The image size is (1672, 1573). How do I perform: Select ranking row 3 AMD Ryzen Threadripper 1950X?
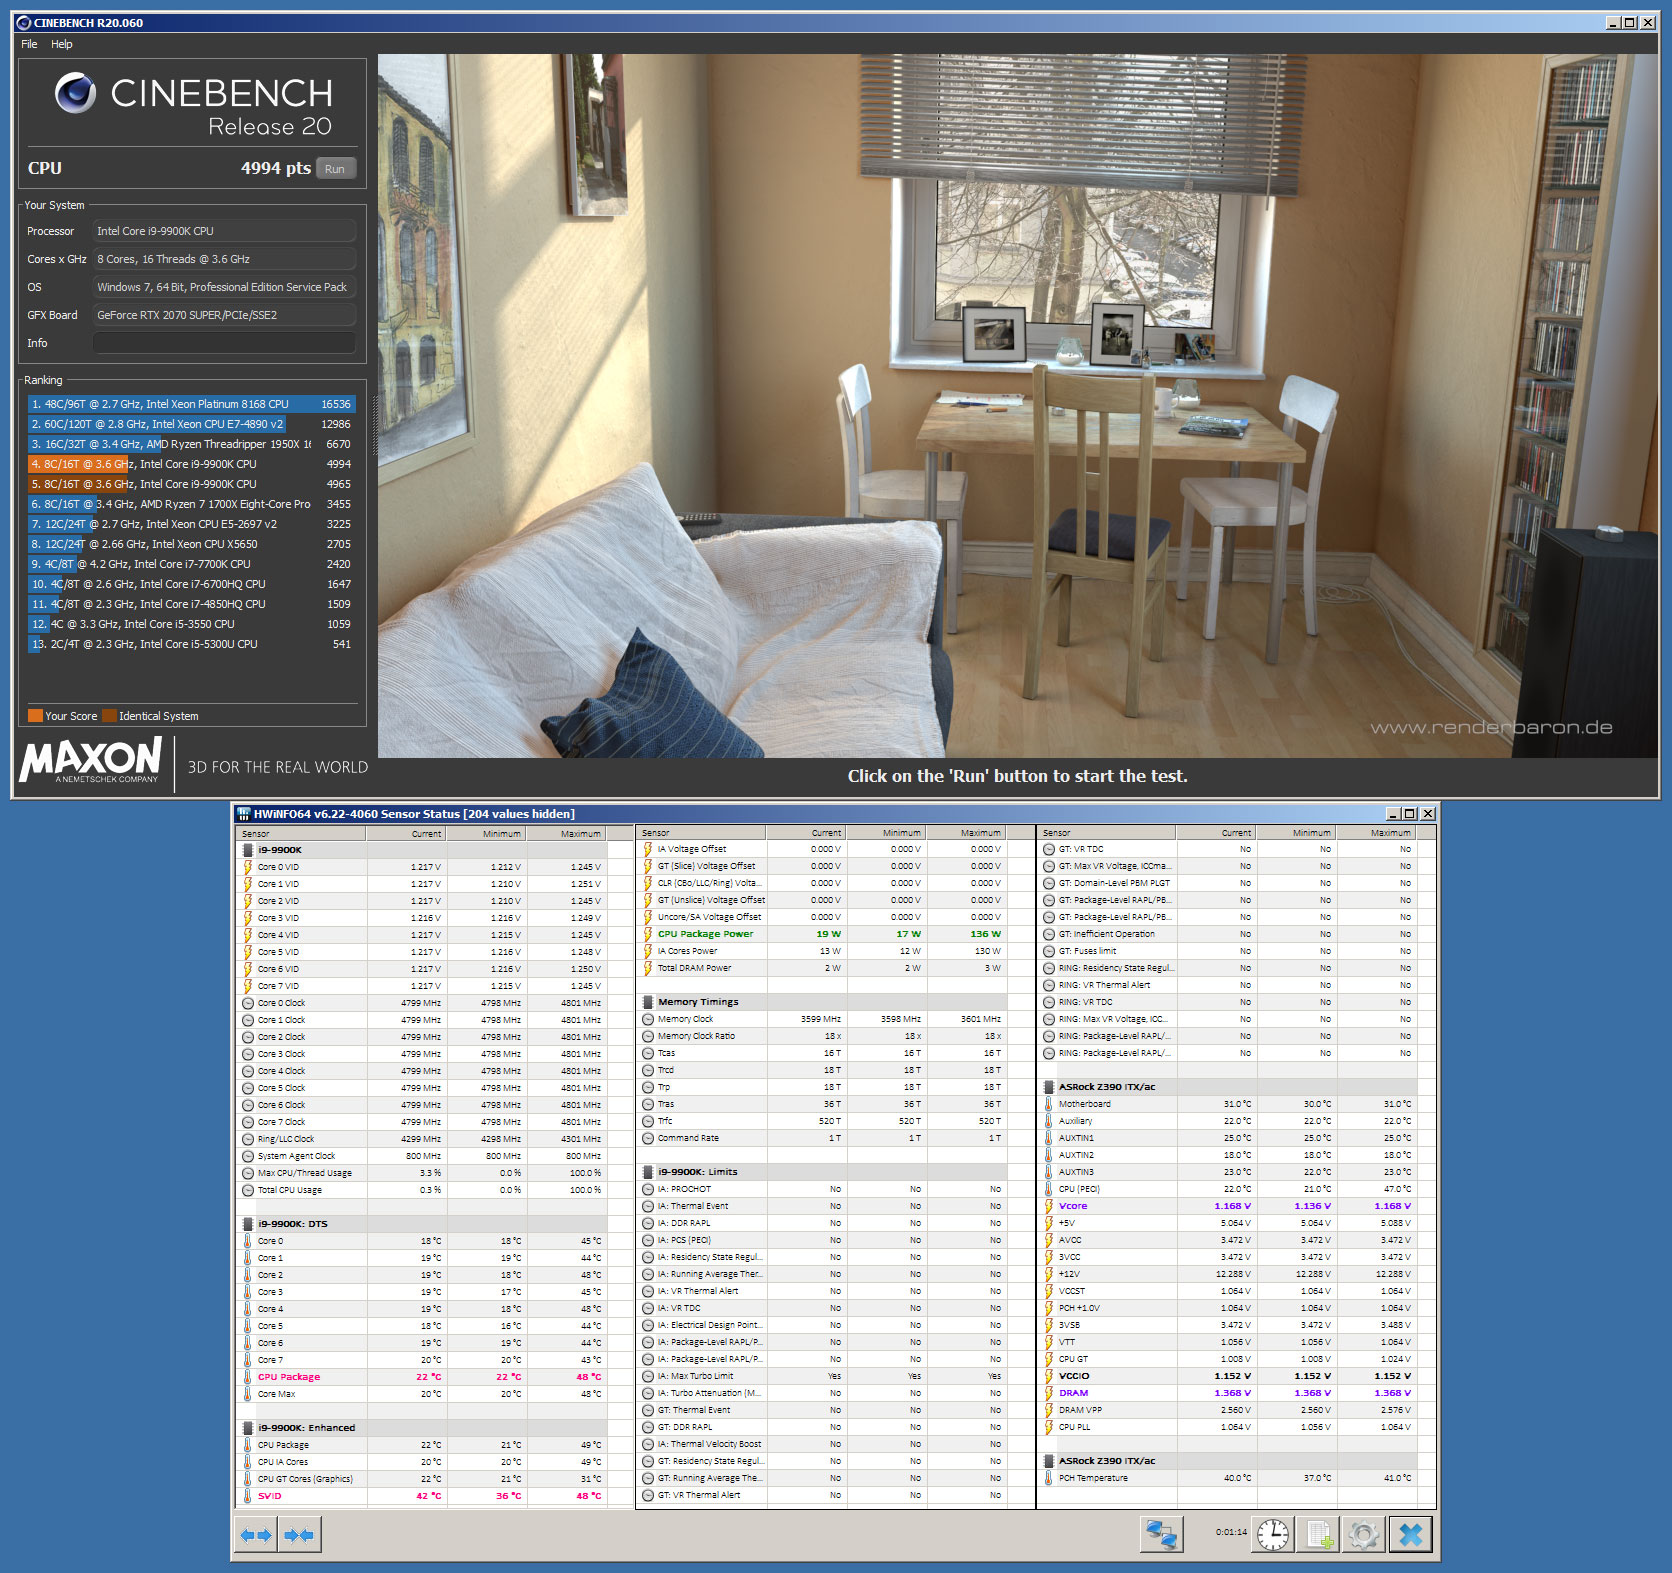point(191,444)
